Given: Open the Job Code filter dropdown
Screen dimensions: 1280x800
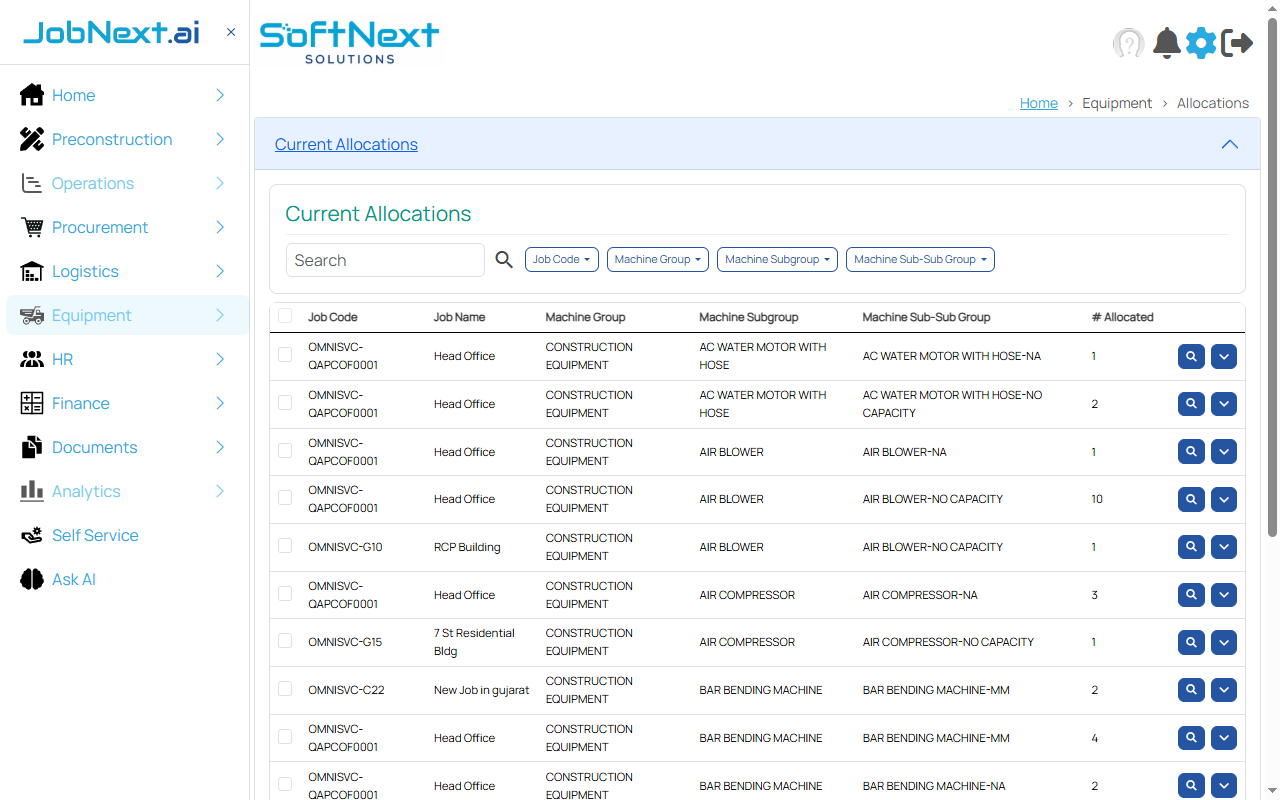Looking at the screenshot, I should tap(561, 259).
